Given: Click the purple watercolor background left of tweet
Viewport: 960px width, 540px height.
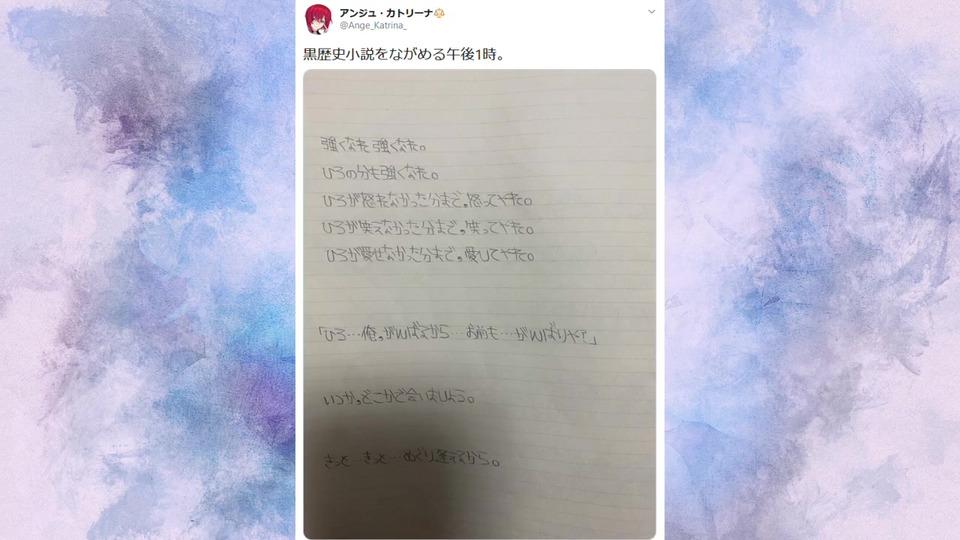Looking at the screenshot, I should [x=147, y=270].
